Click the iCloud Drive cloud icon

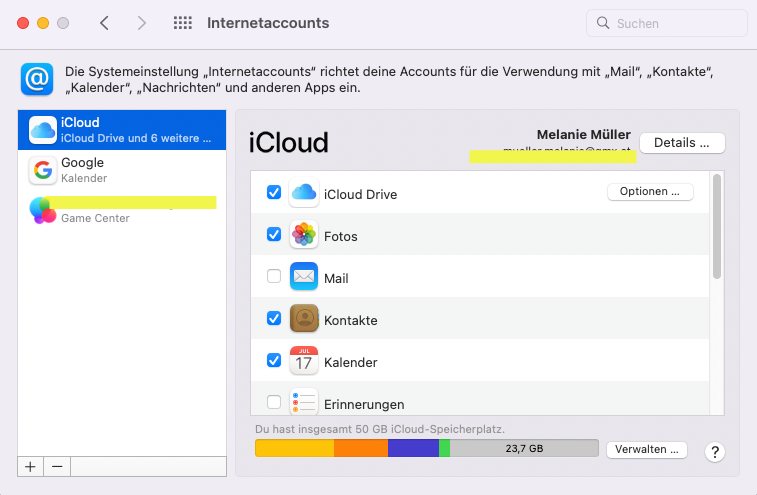coord(304,193)
